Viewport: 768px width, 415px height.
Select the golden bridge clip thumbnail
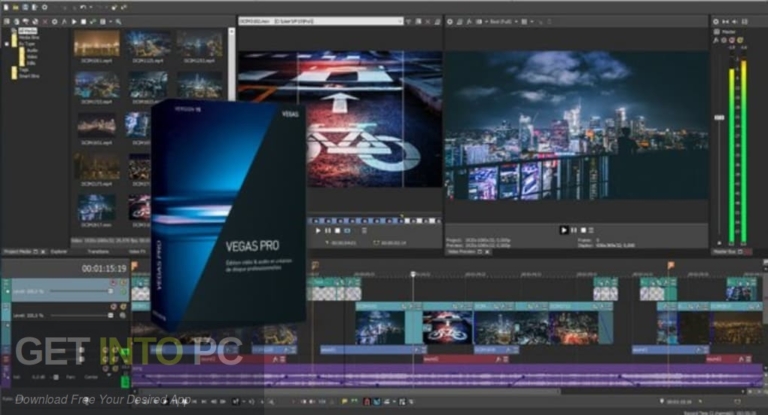[x=96, y=44]
